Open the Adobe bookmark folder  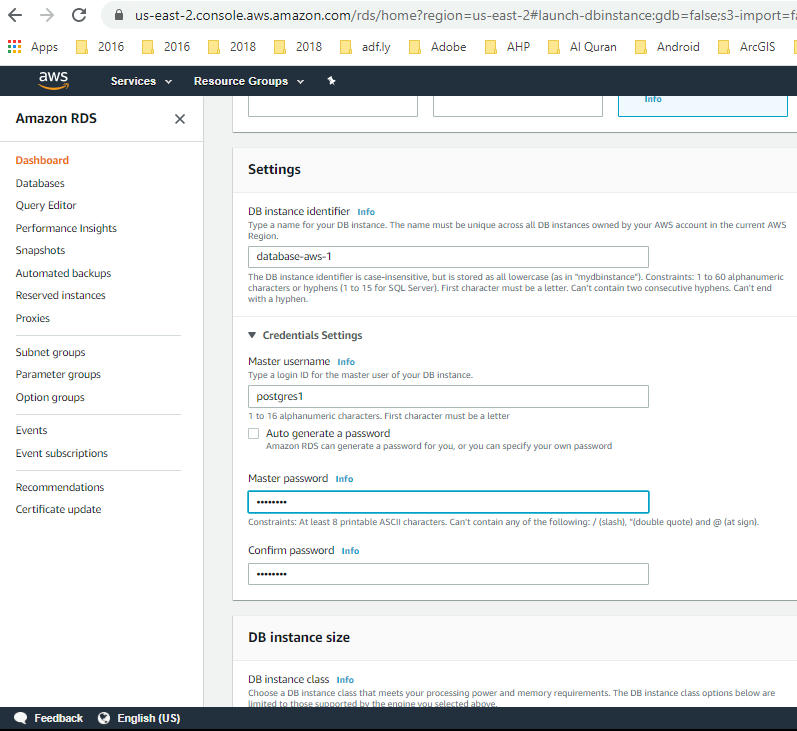tap(437, 47)
